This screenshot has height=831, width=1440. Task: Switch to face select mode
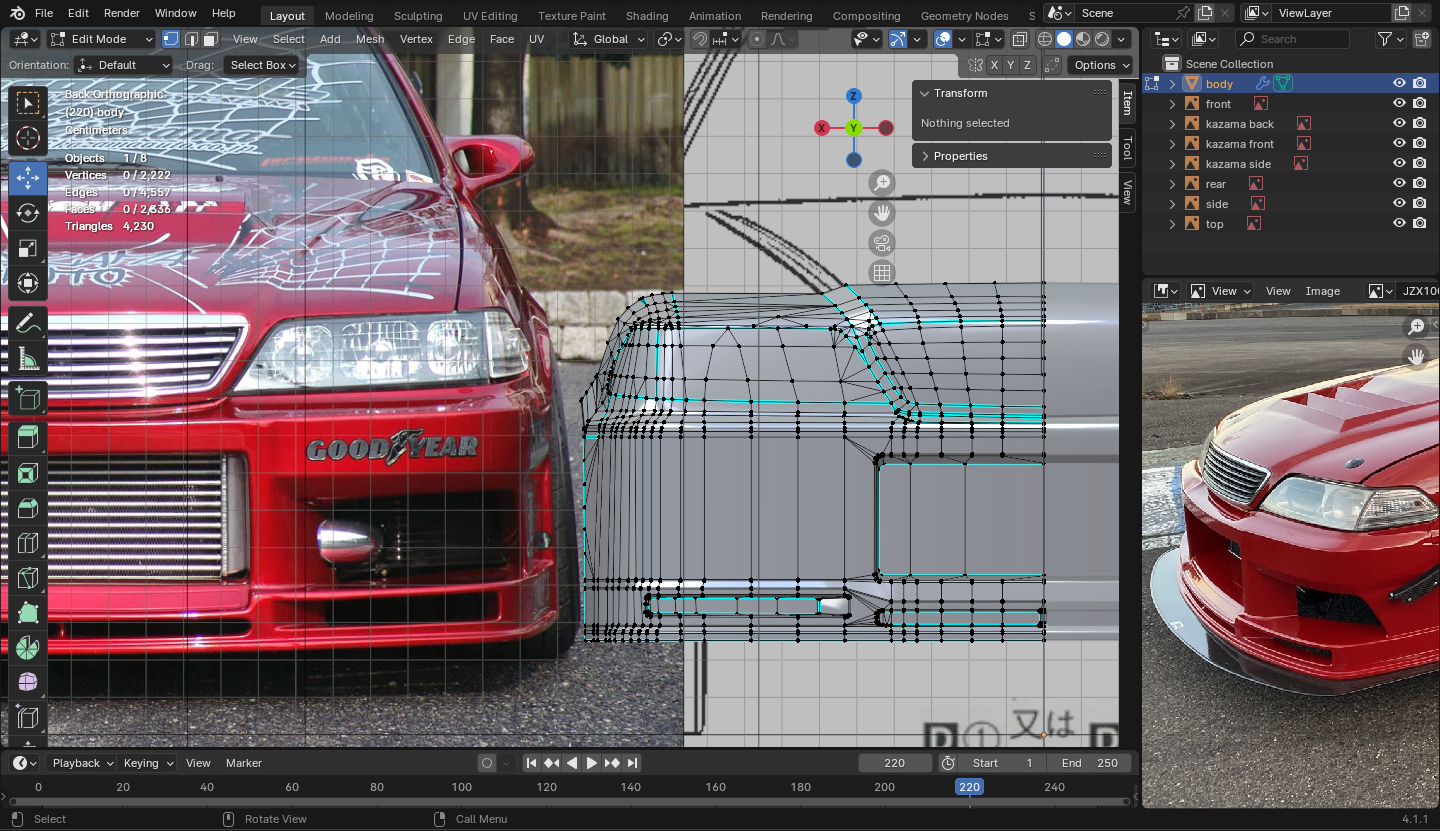tap(210, 39)
